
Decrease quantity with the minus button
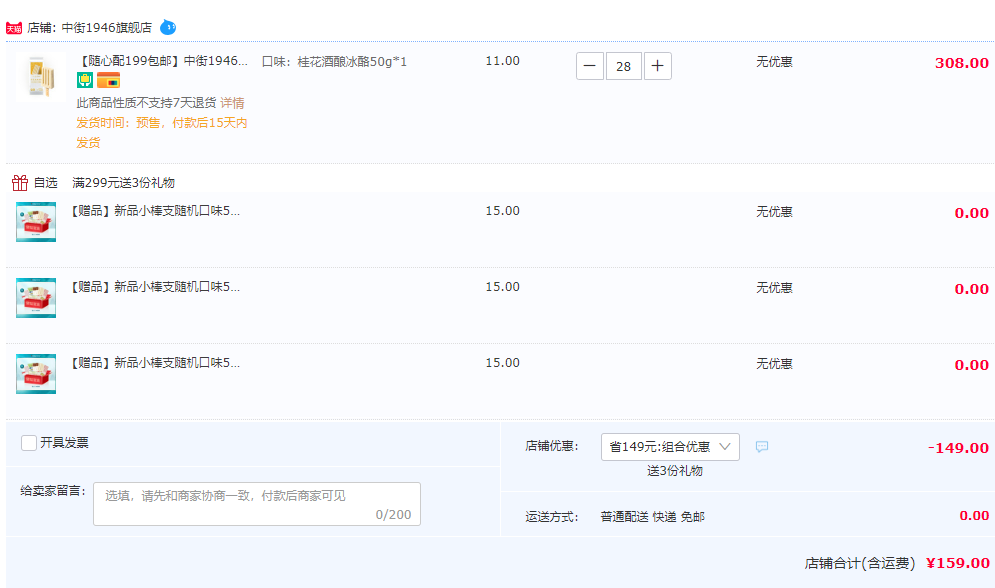click(x=590, y=66)
